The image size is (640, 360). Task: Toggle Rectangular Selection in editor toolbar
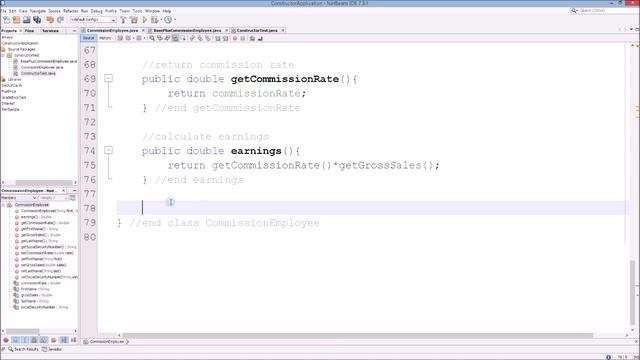pyautogui.click(x=183, y=38)
